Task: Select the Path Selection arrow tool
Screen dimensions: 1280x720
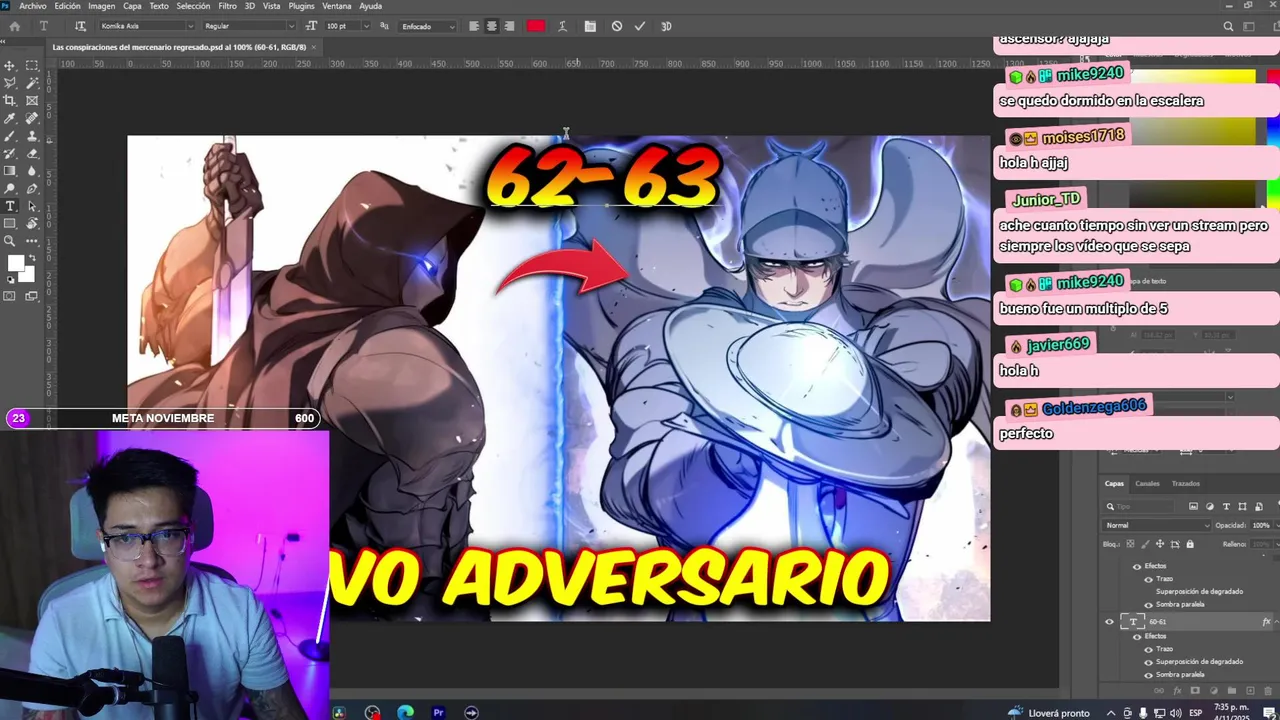Action: [32, 207]
